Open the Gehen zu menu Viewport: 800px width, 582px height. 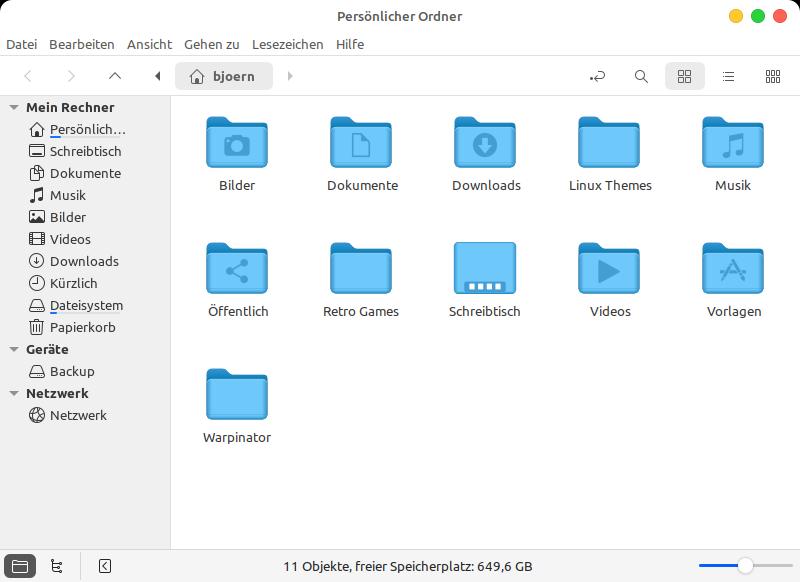coord(212,44)
